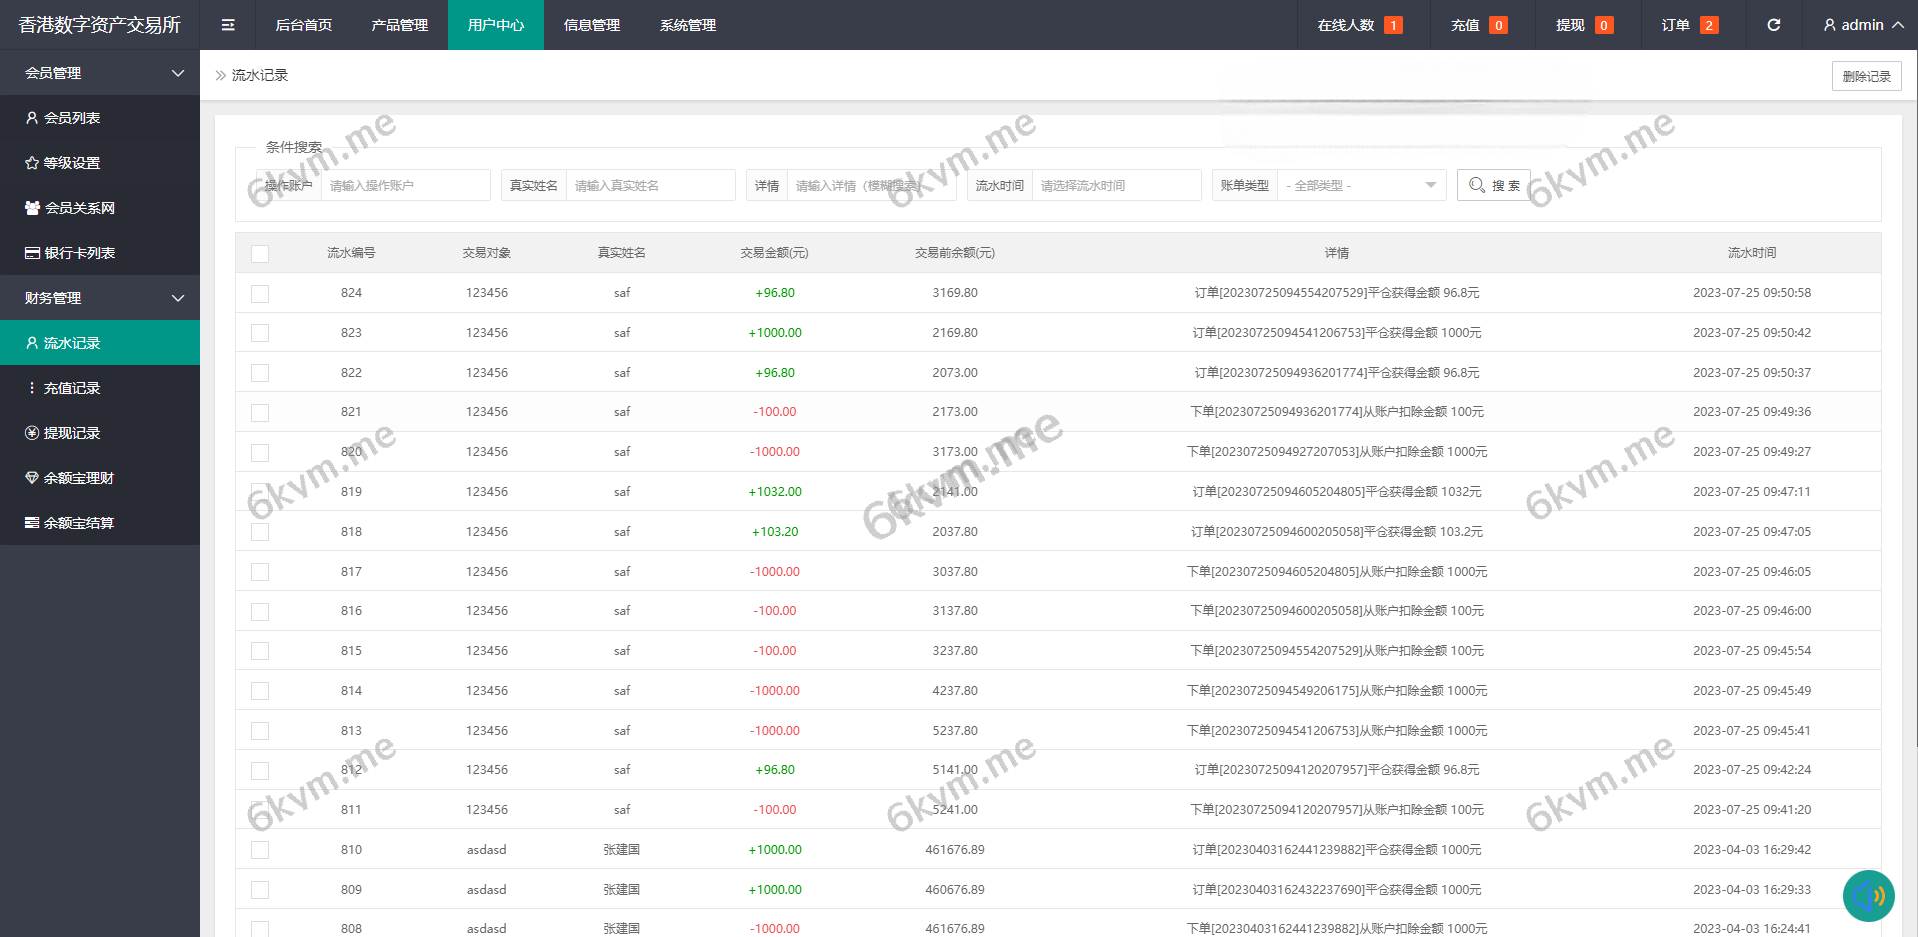This screenshot has width=1918, height=937.
Task: Click the refresh icon in top bar
Action: pos(1773,25)
